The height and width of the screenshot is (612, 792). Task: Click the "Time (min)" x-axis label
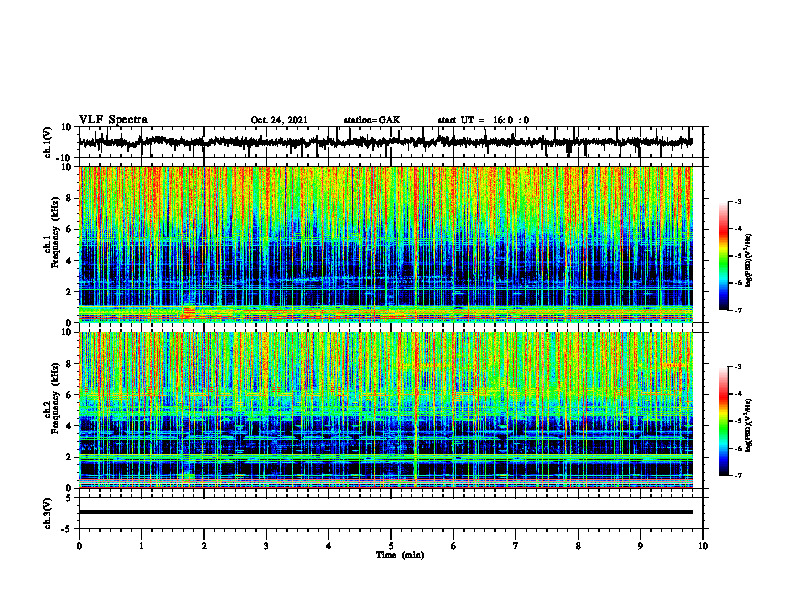coord(400,555)
